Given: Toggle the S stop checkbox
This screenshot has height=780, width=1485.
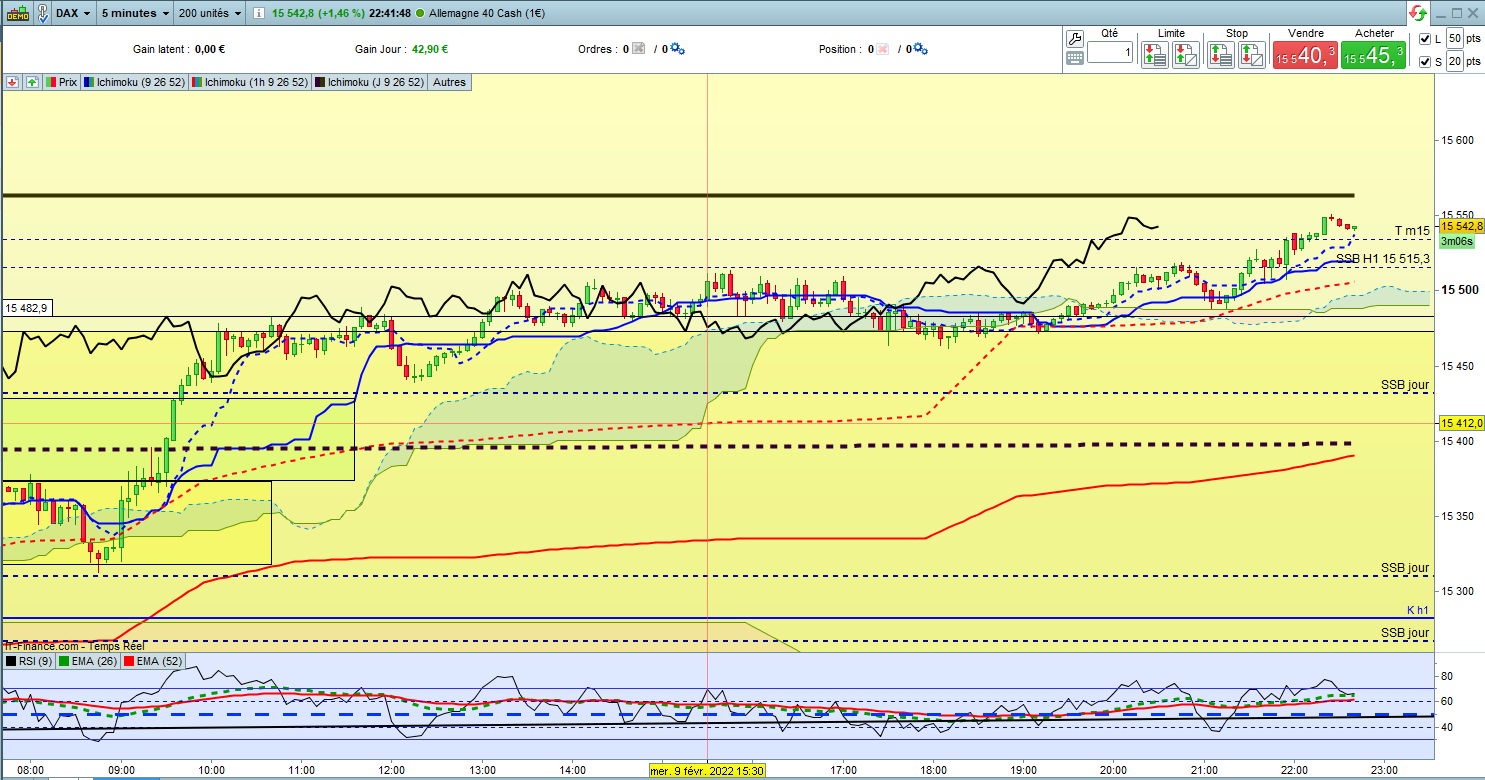Looking at the screenshot, I should click(1425, 62).
